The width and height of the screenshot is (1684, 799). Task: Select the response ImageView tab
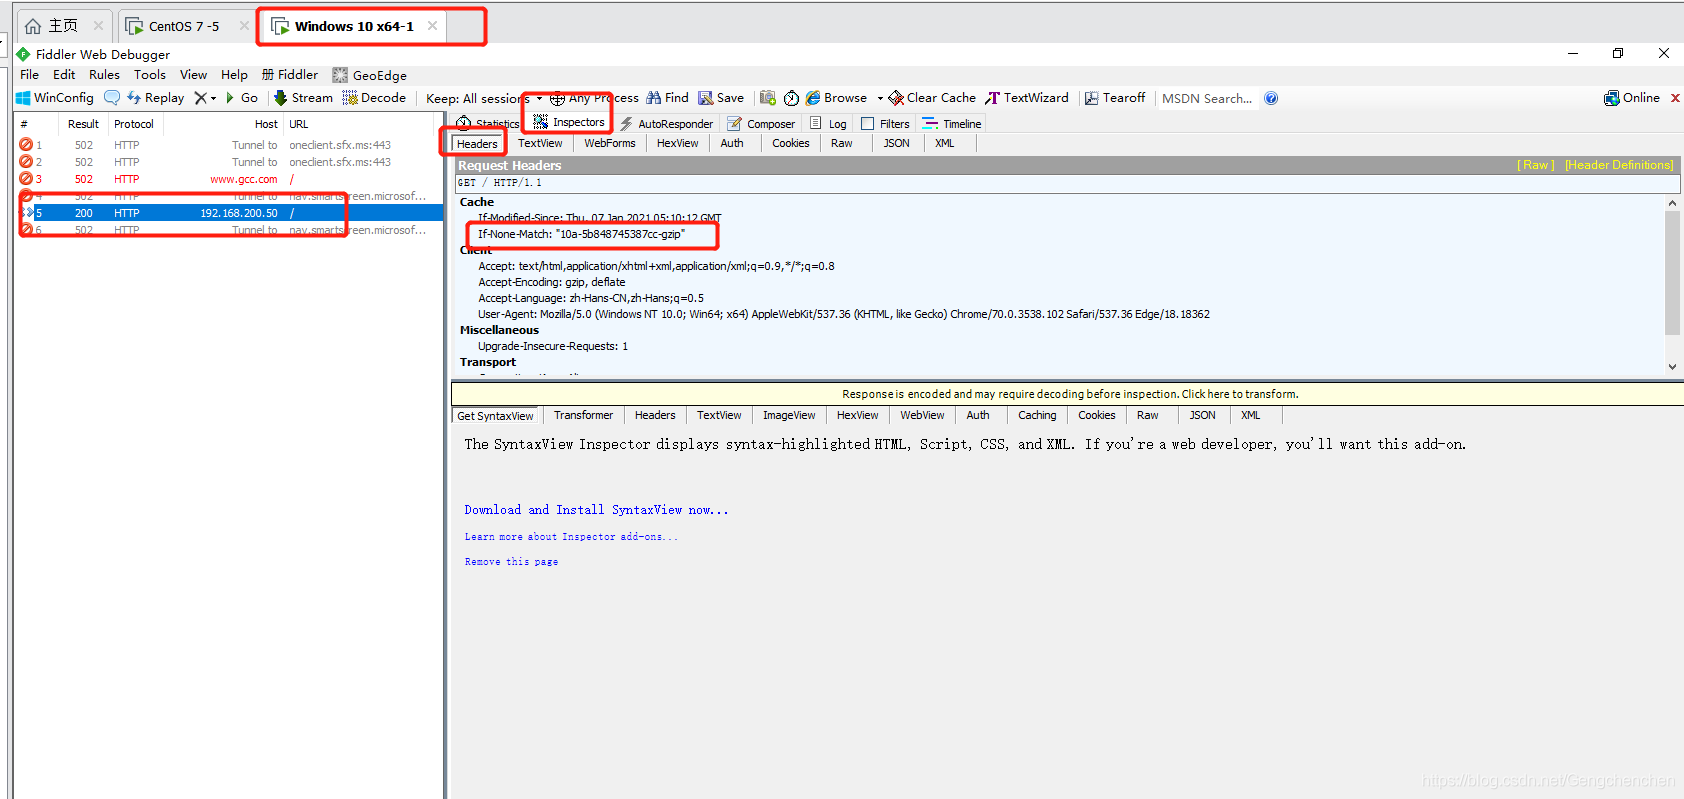[x=789, y=415]
